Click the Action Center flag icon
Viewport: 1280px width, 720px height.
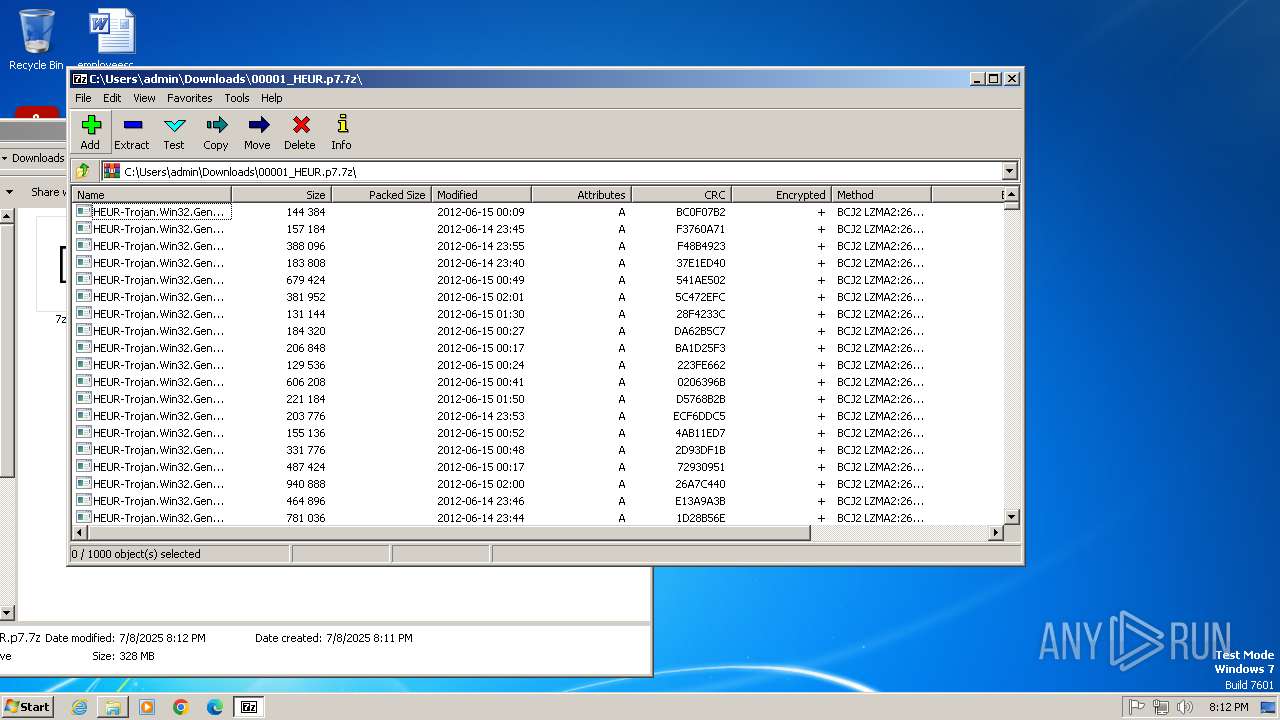1136,707
